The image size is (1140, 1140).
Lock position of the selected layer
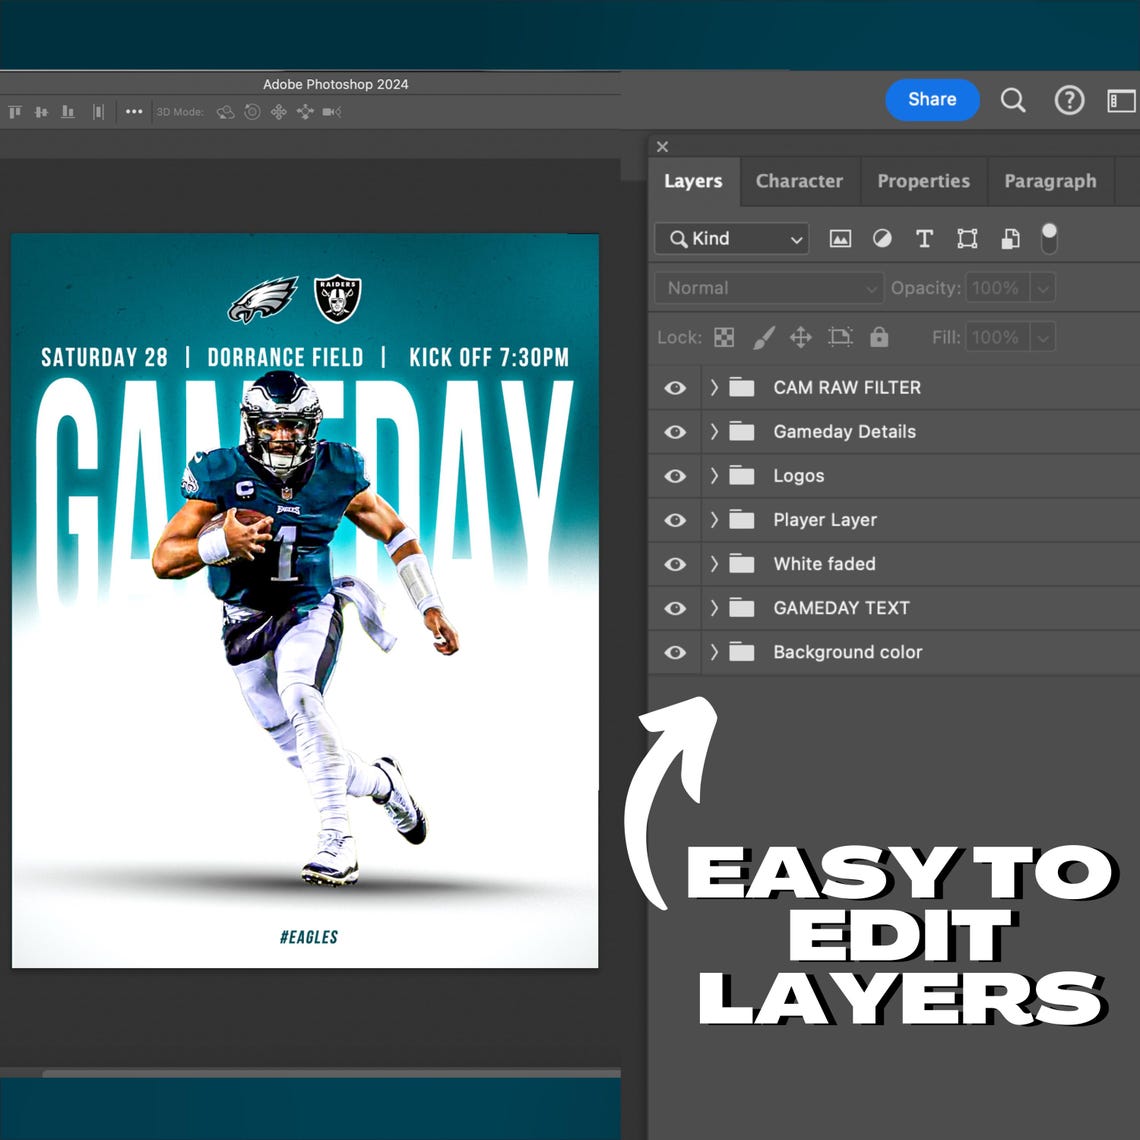[800, 337]
